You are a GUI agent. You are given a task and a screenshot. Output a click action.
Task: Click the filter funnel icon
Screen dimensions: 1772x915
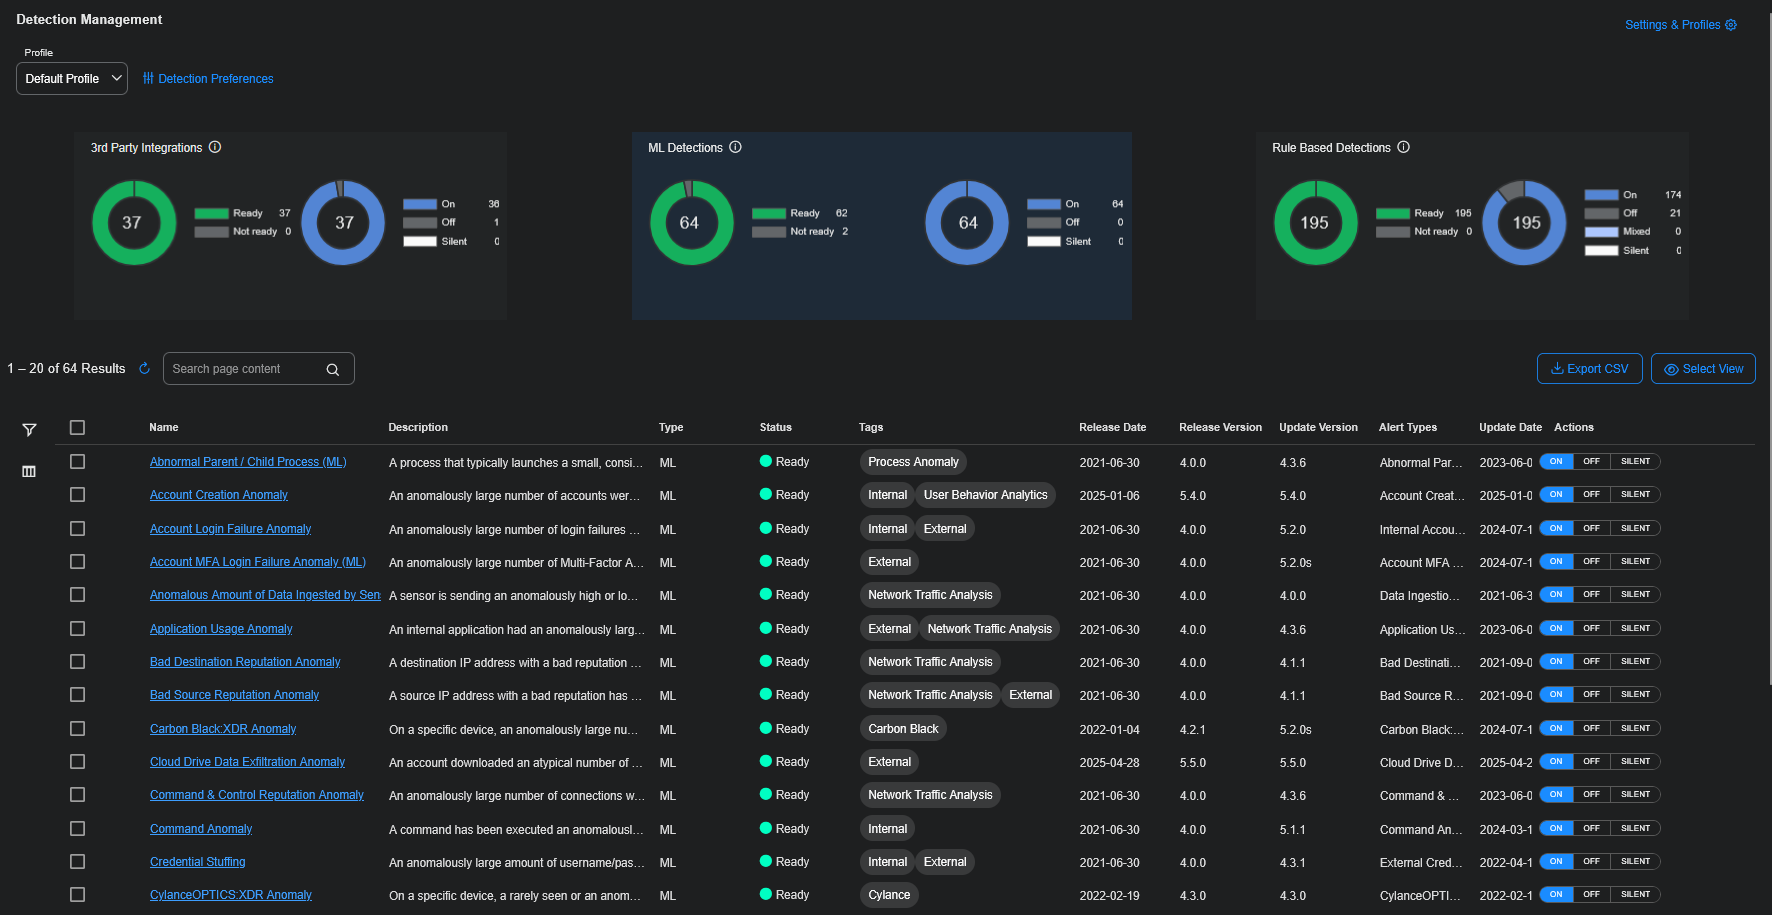click(x=29, y=430)
